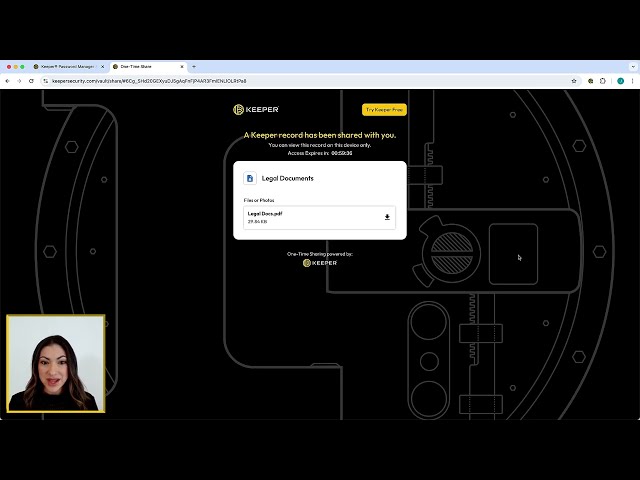The width and height of the screenshot is (640, 480).
Task: Go forward in browser history
Action: 19,81
